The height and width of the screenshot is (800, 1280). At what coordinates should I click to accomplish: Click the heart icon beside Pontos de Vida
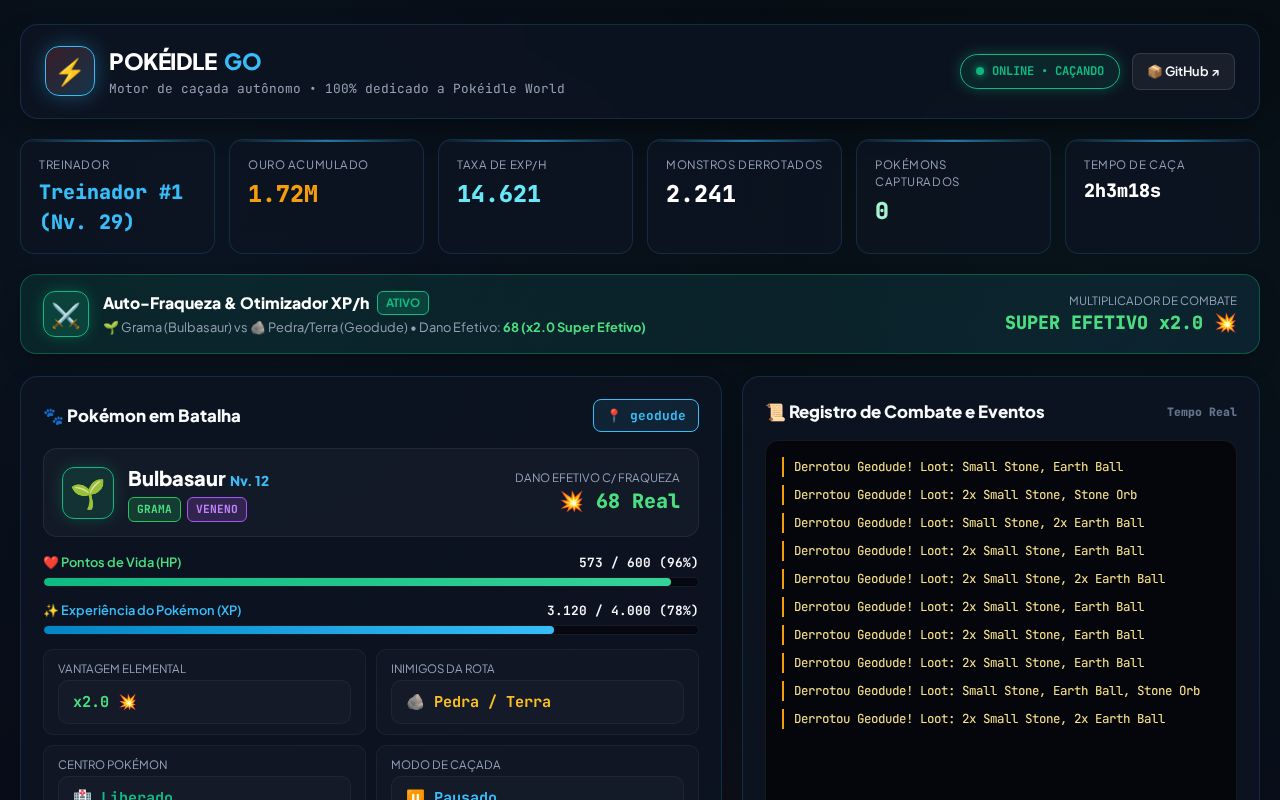(x=51, y=563)
